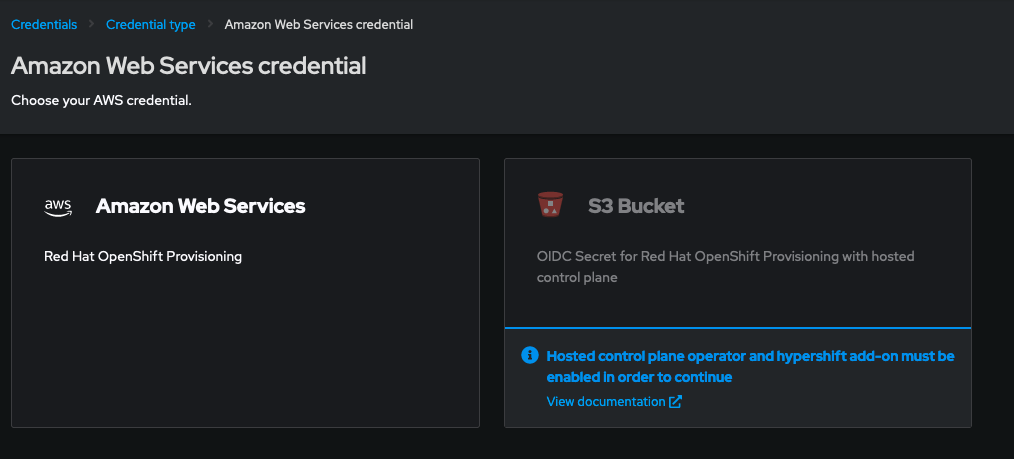The image size is (1014, 459).
Task: Click the large Amazon Web Services credential heading
Action: (x=188, y=66)
